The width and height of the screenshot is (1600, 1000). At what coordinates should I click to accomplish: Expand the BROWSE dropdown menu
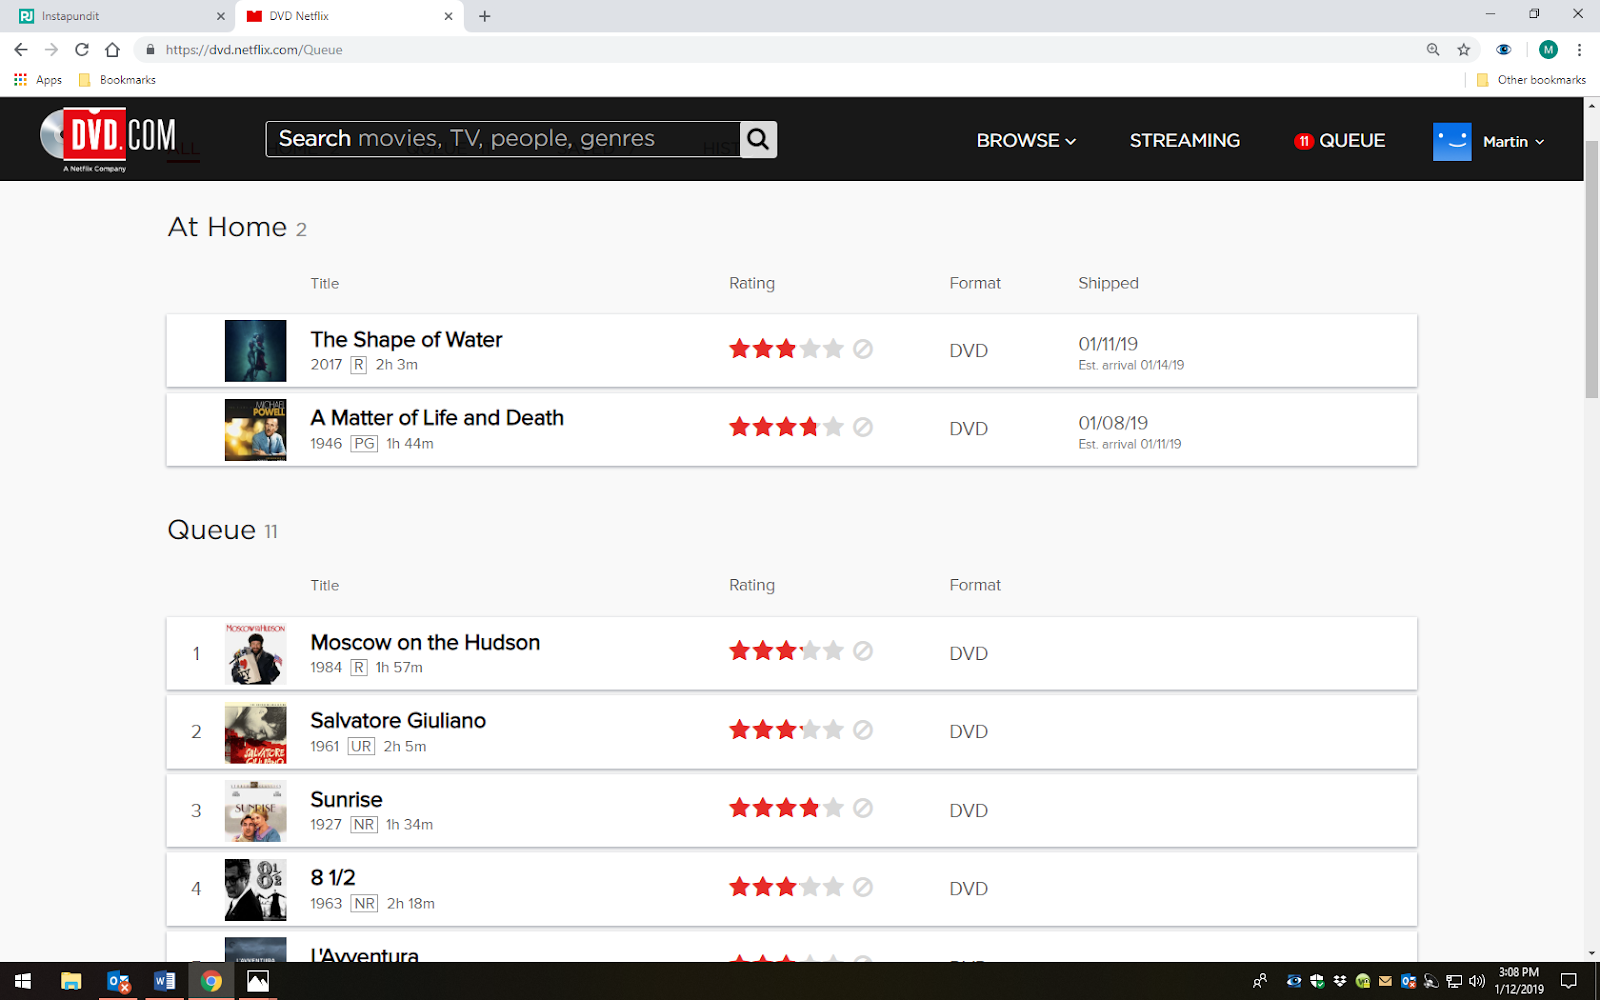click(1026, 141)
